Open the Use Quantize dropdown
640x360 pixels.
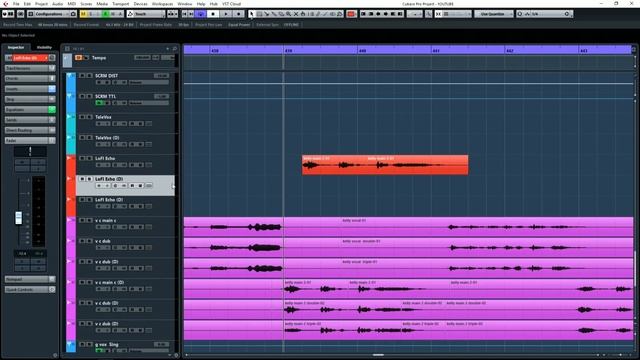[493, 14]
